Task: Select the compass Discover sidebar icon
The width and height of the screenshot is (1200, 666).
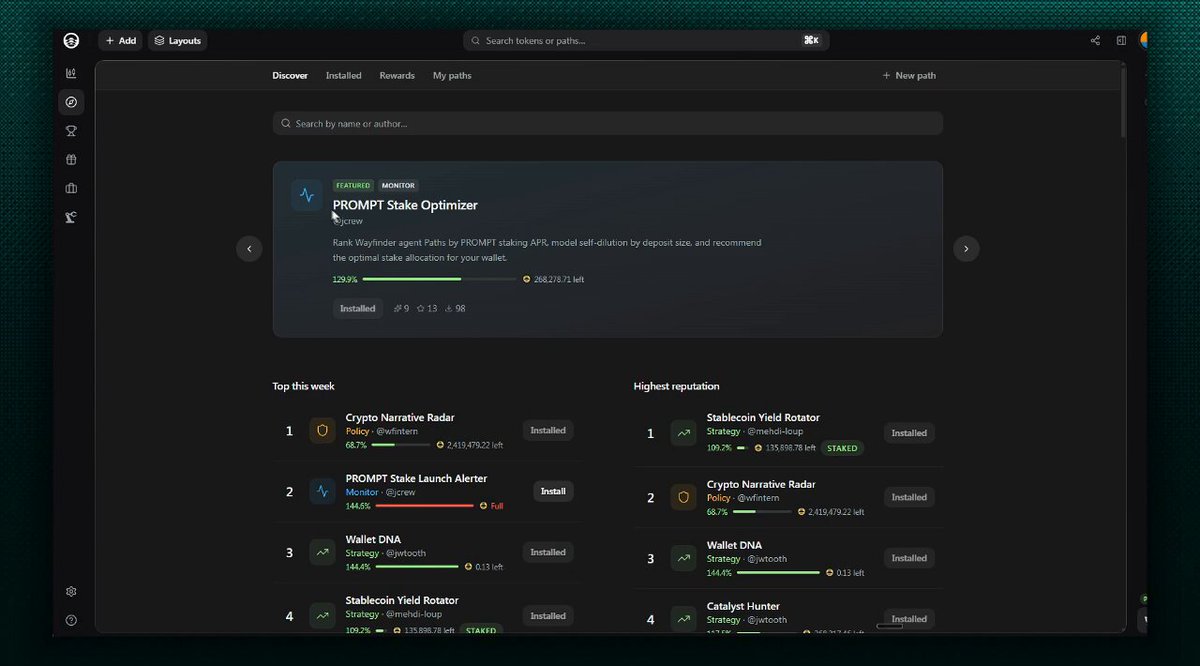Action: [71, 102]
